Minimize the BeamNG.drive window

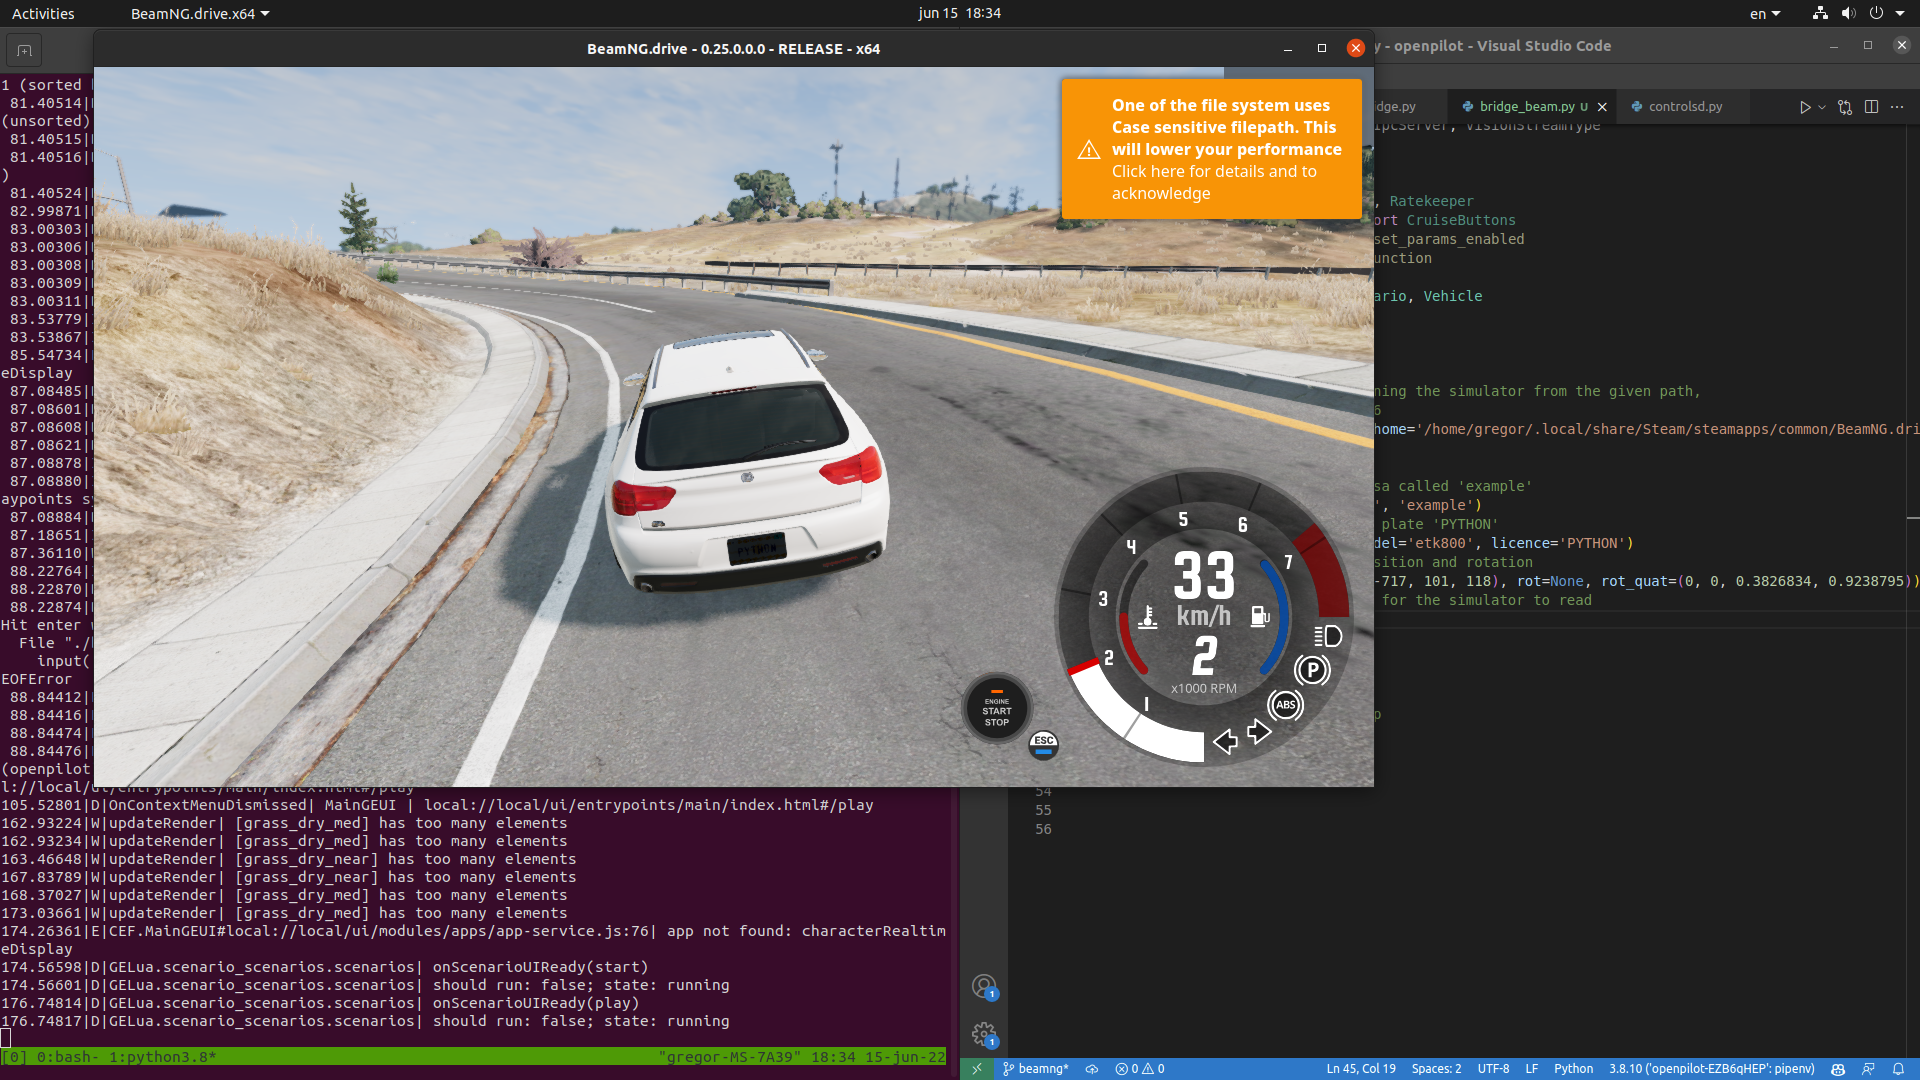coord(1288,48)
